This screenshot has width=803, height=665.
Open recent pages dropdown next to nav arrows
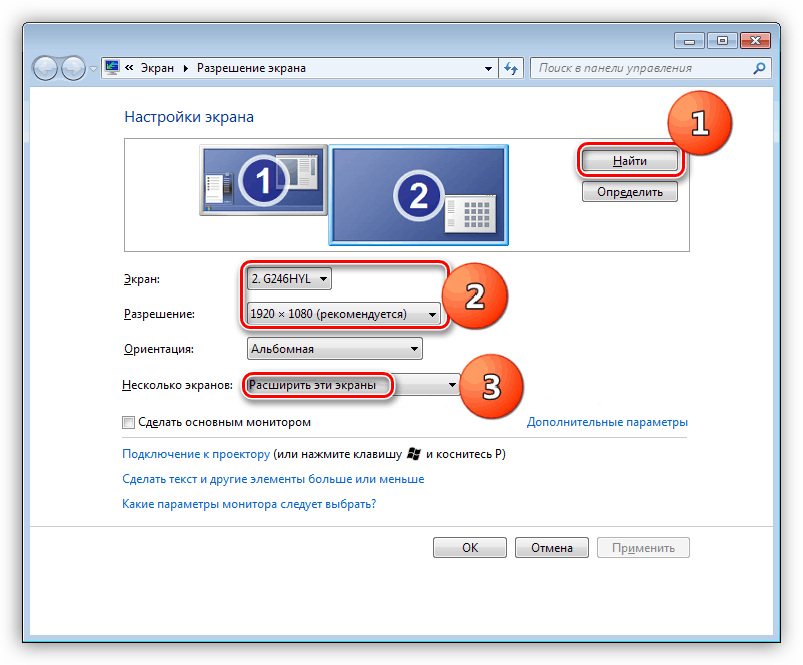point(93,68)
